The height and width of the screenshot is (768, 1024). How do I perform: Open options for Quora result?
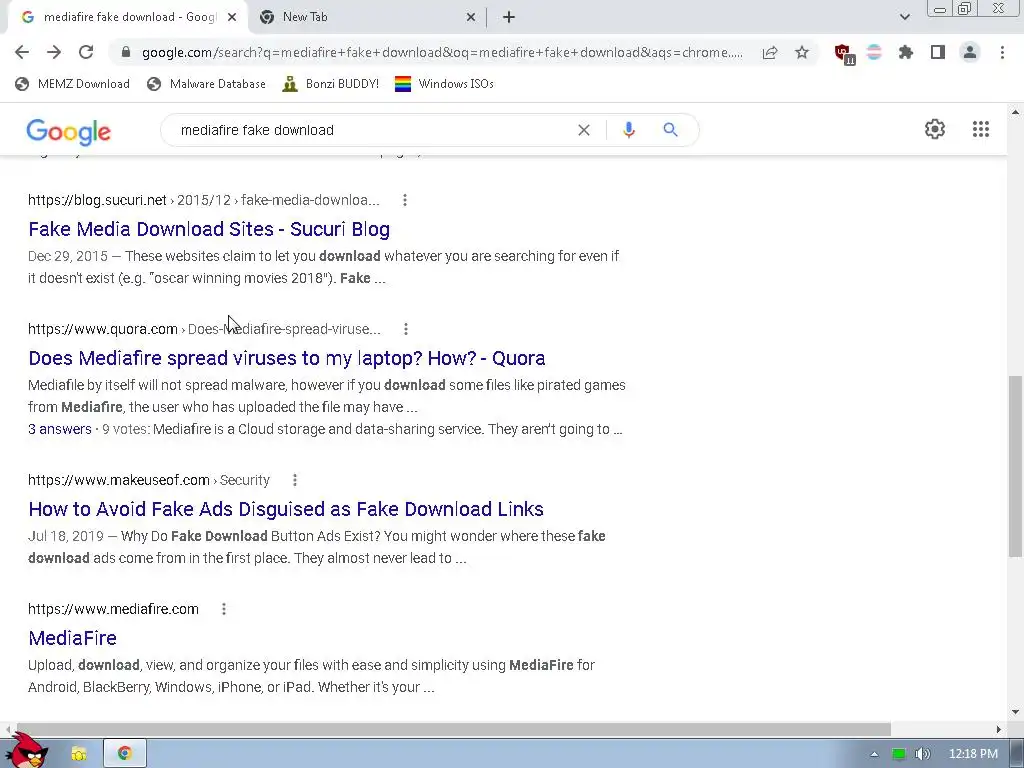pos(406,329)
